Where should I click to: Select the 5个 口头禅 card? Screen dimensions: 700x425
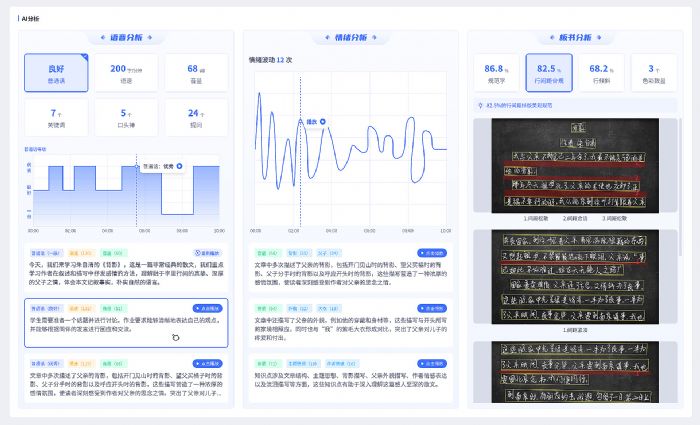point(126,118)
